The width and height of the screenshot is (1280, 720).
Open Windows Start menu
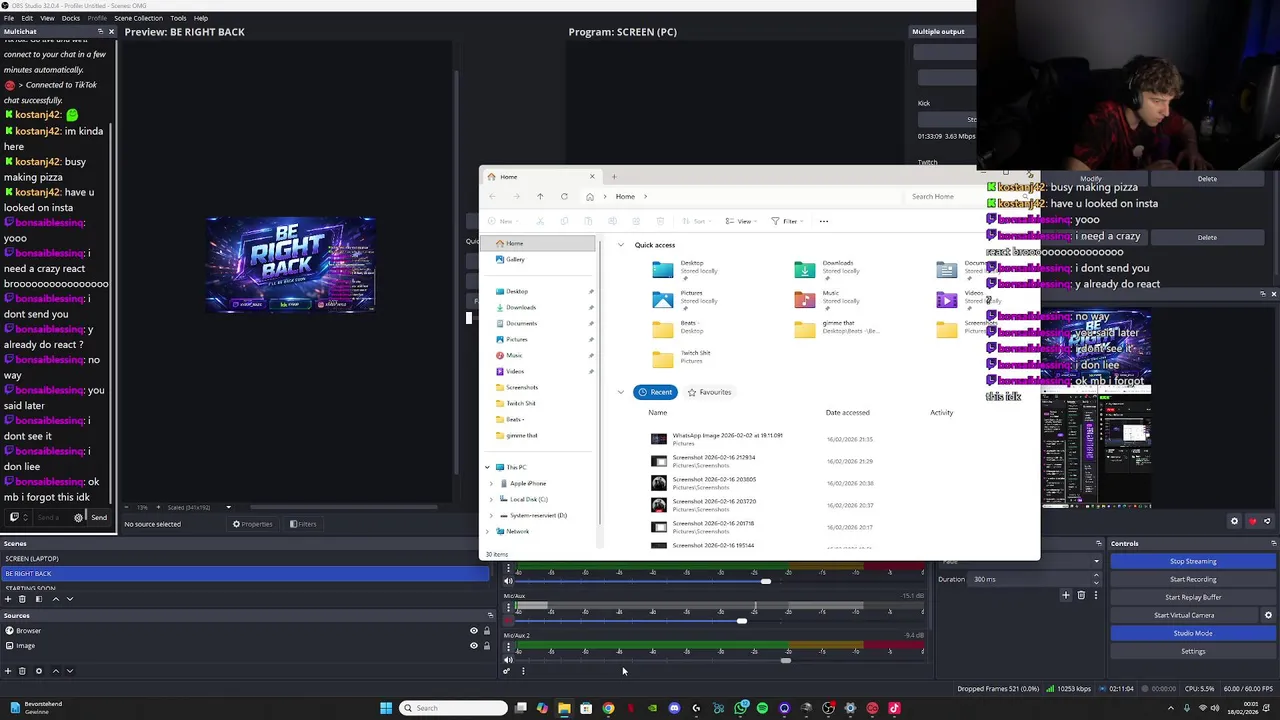pos(386,708)
